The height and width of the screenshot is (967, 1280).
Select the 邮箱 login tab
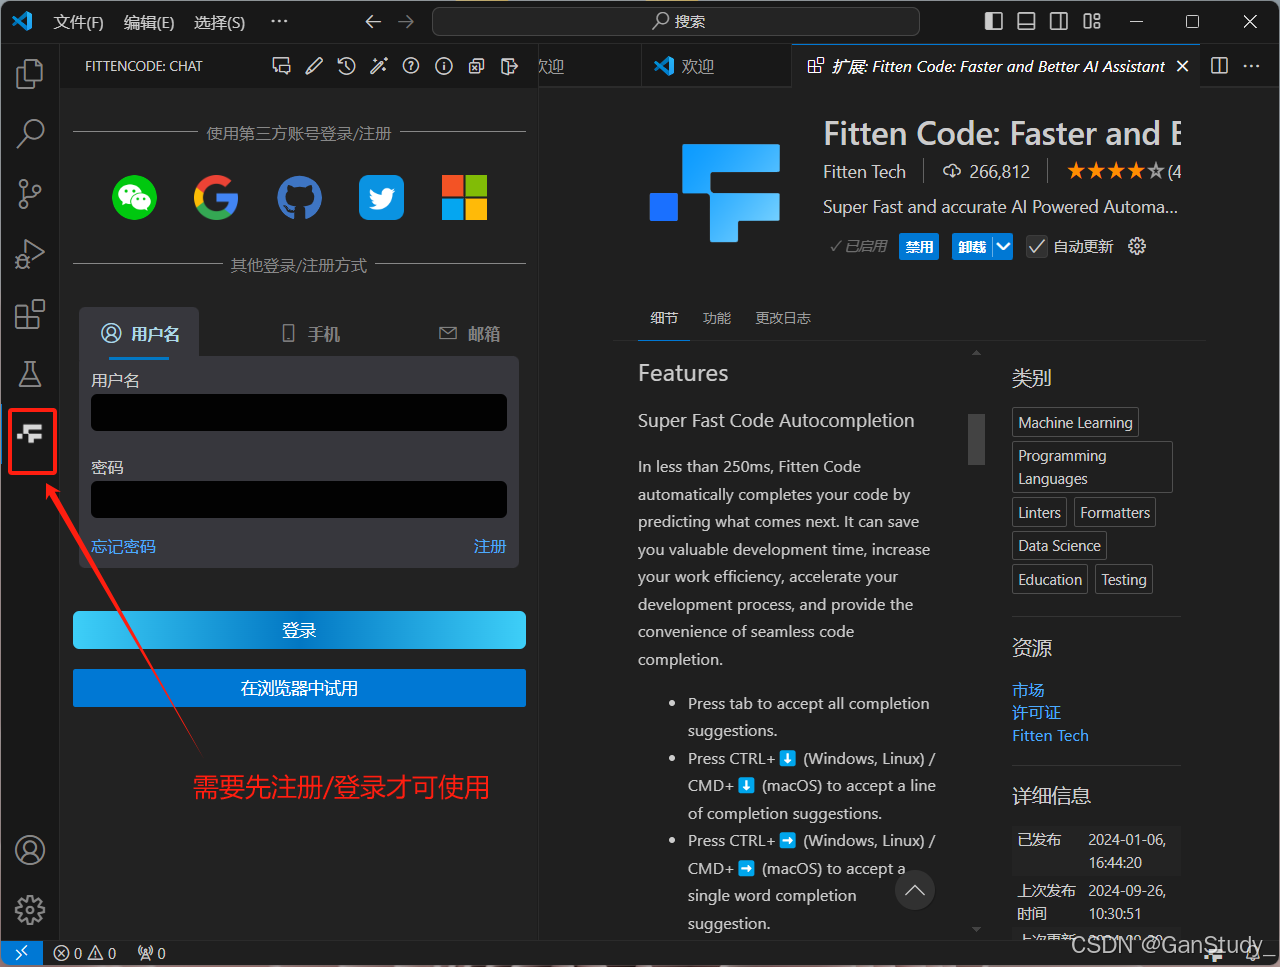coord(470,333)
